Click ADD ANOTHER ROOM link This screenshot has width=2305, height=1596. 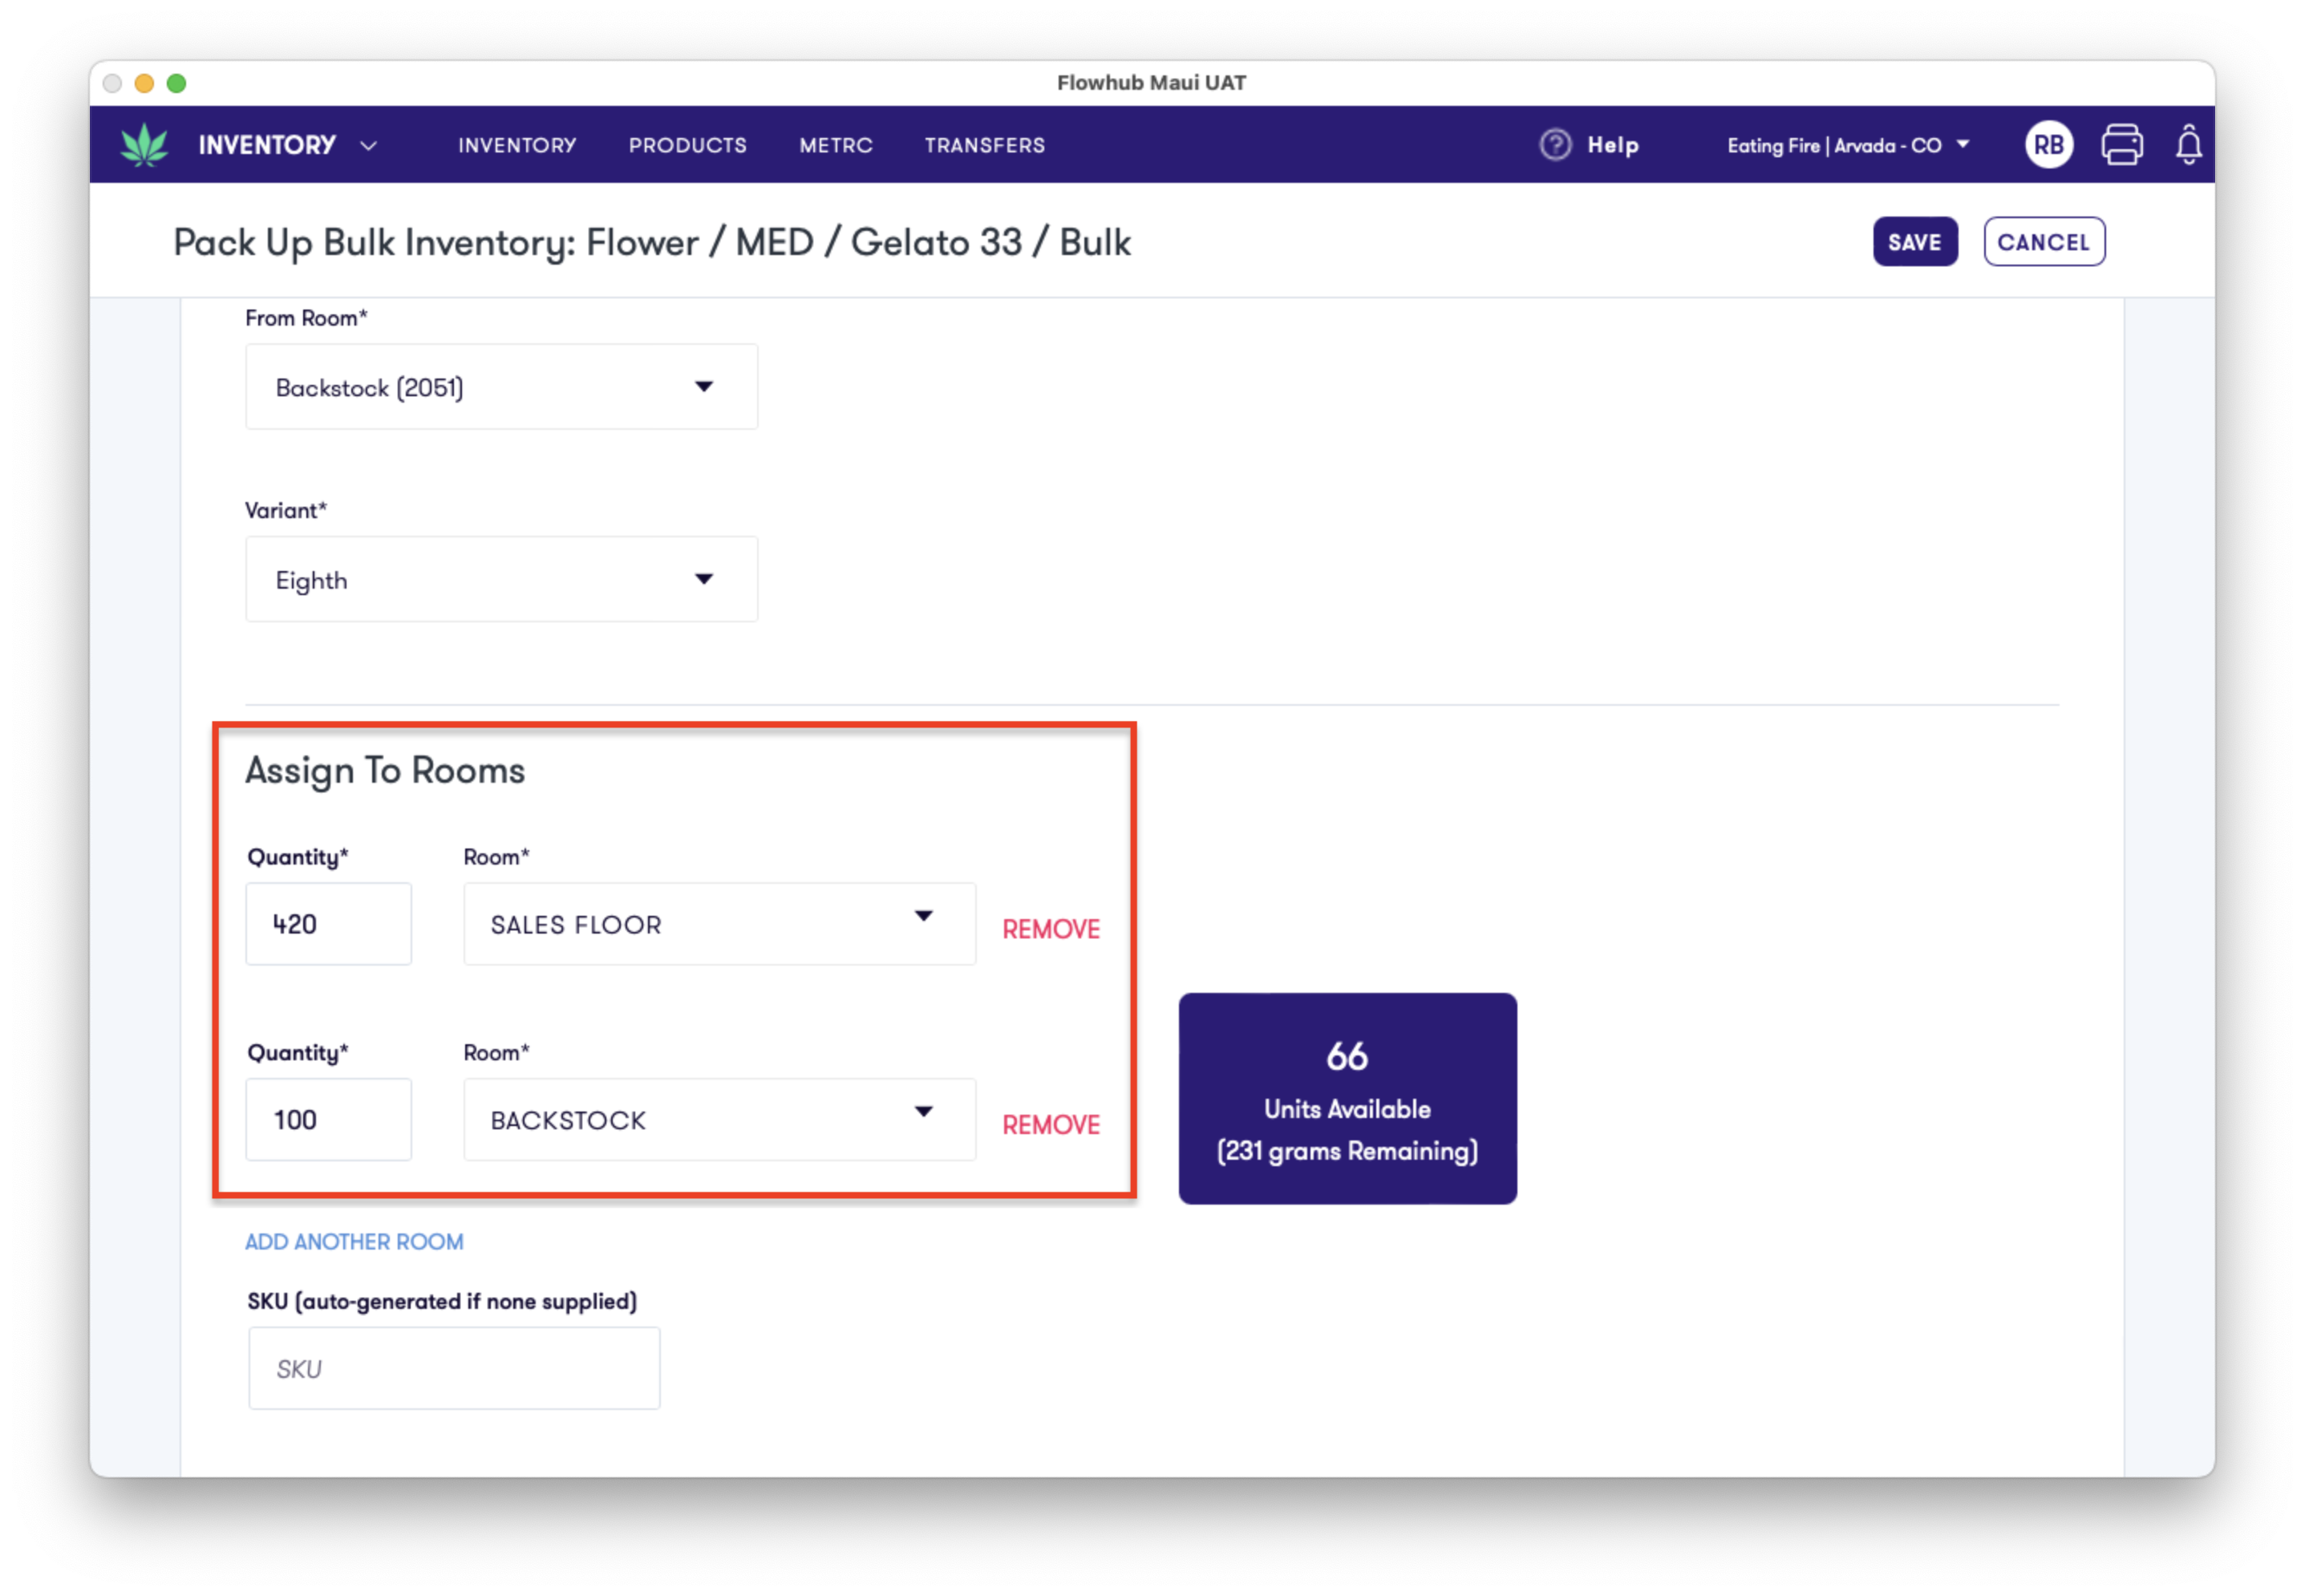click(354, 1242)
